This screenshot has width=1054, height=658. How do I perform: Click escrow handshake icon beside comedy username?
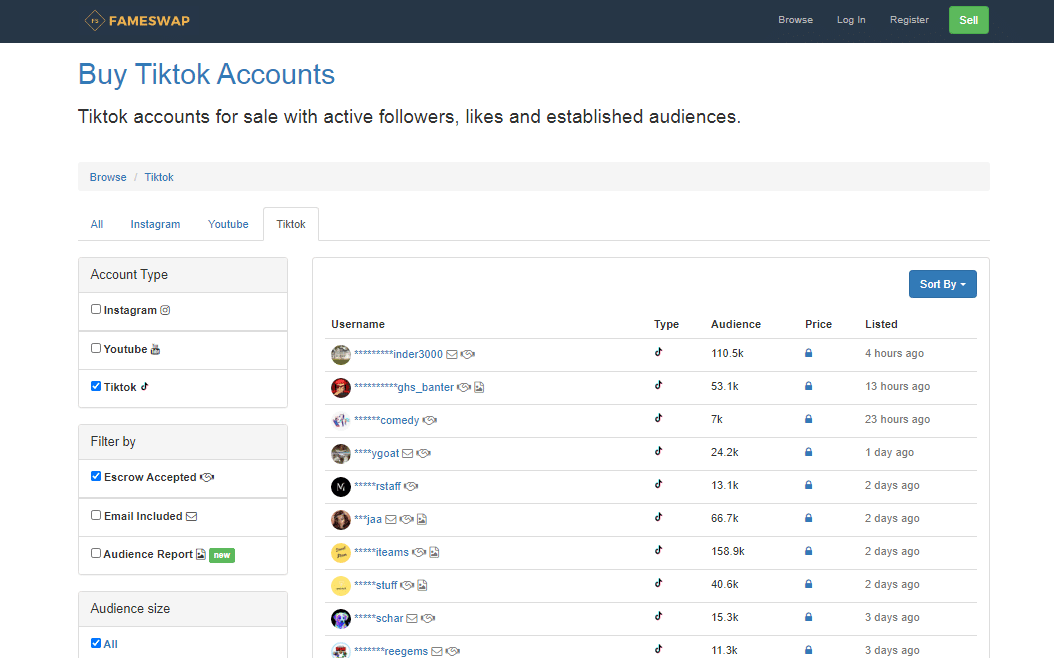click(x=430, y=420)
